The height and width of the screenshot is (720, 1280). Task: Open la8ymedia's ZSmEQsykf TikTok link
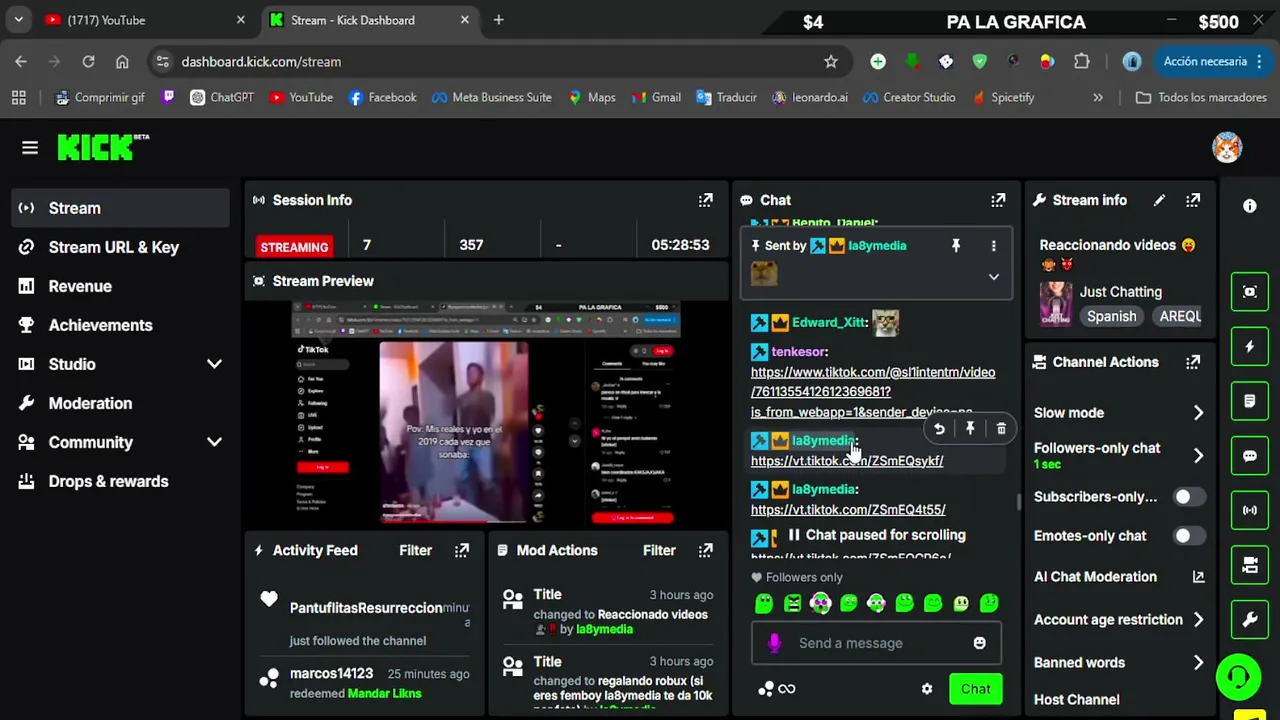847,461
